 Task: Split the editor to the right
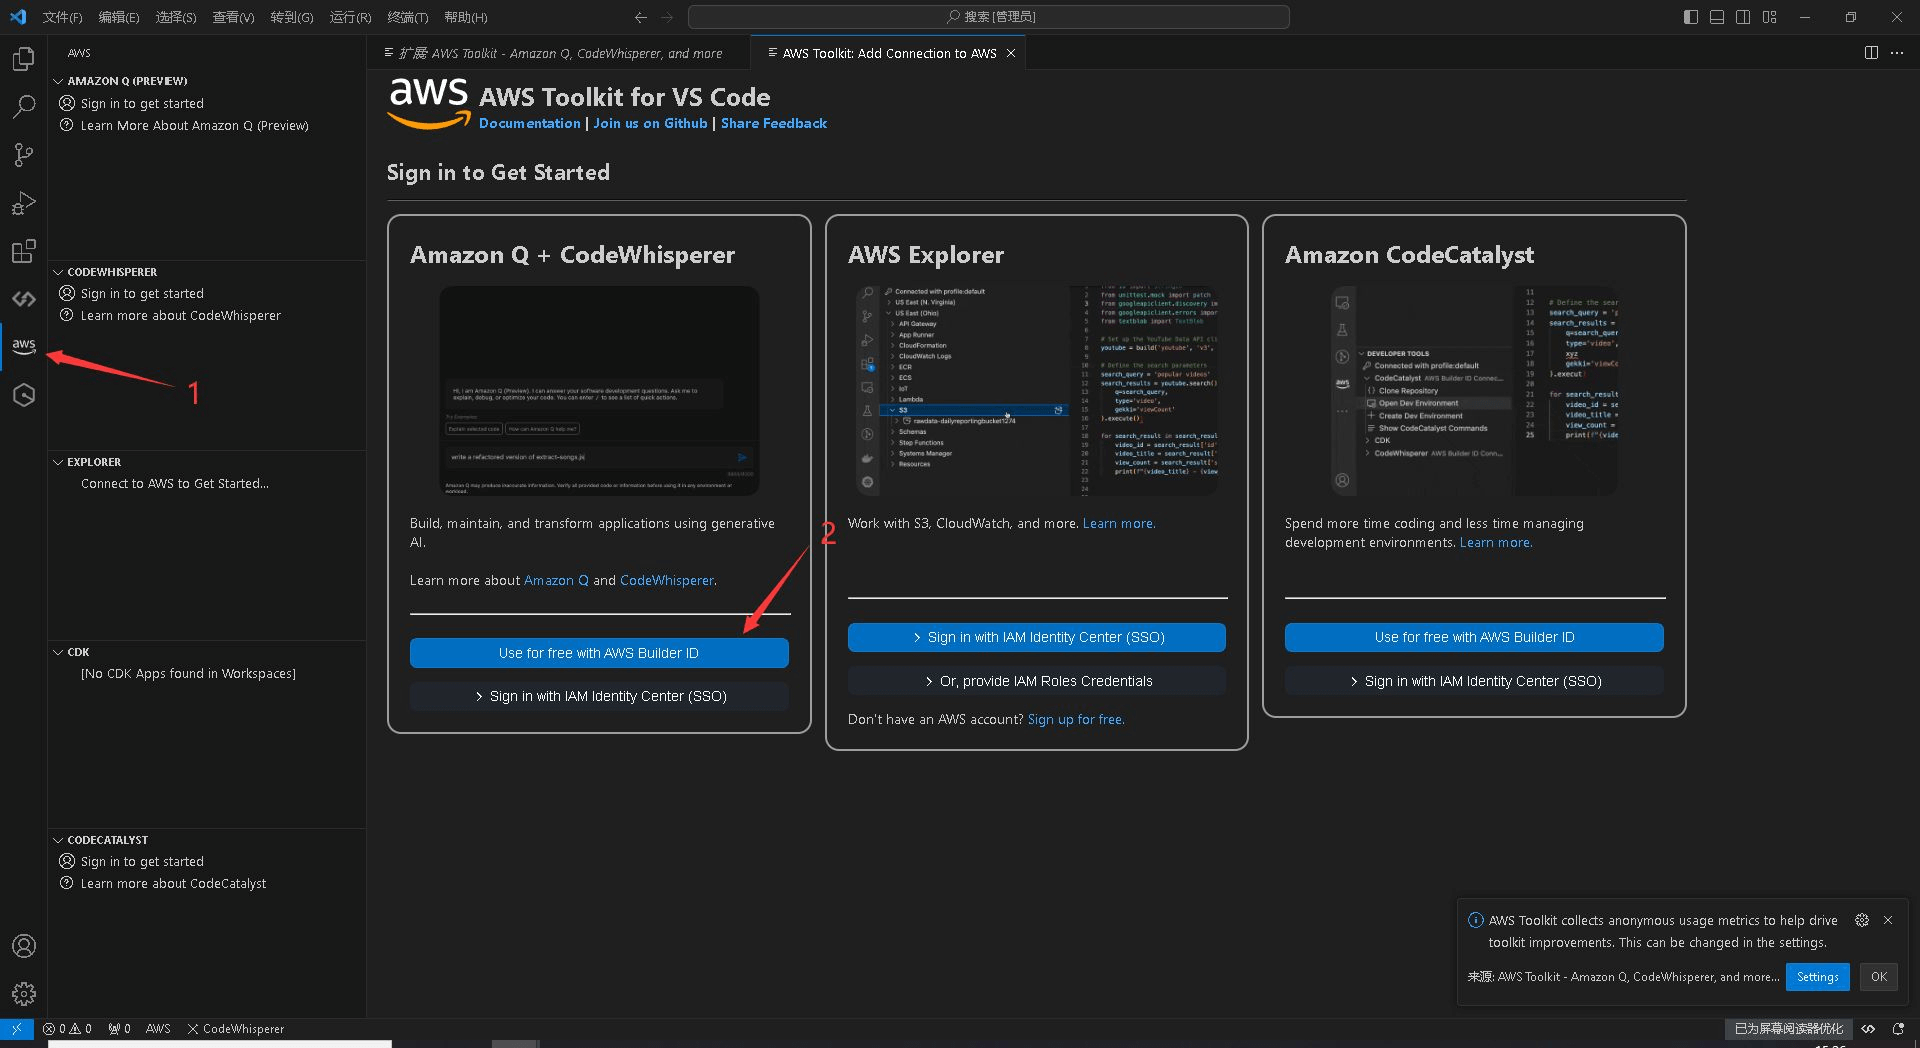tap(1871, 53)
